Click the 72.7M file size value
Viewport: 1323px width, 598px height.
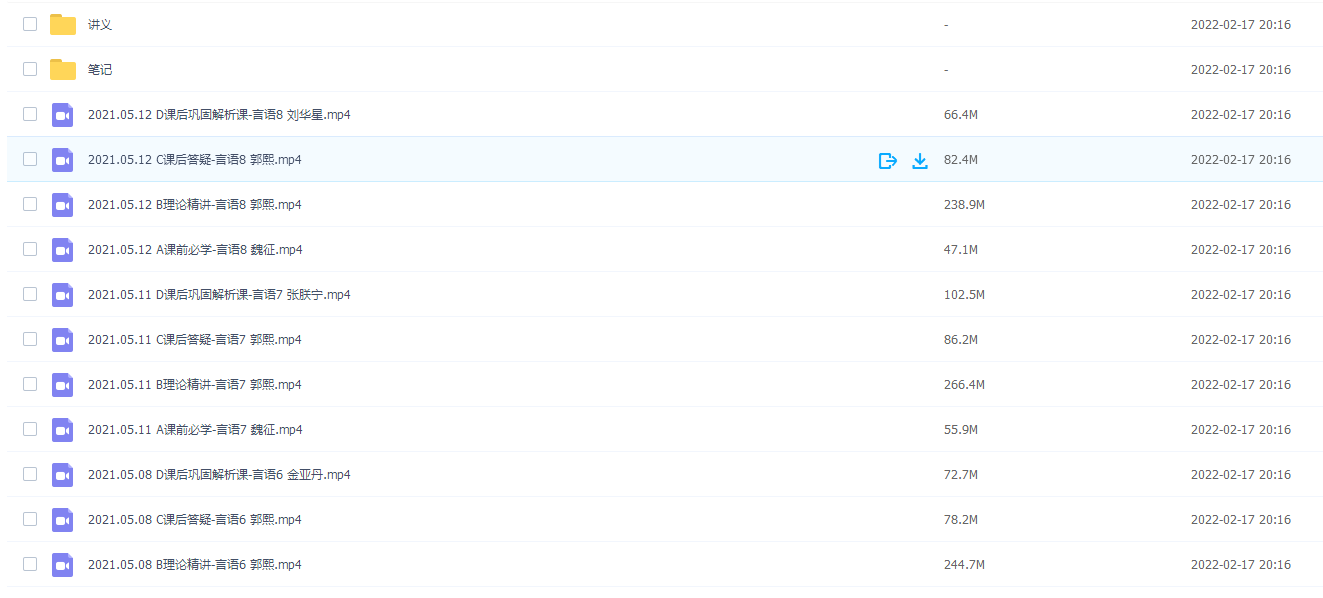pyautogui.click(x=961, y=475)
